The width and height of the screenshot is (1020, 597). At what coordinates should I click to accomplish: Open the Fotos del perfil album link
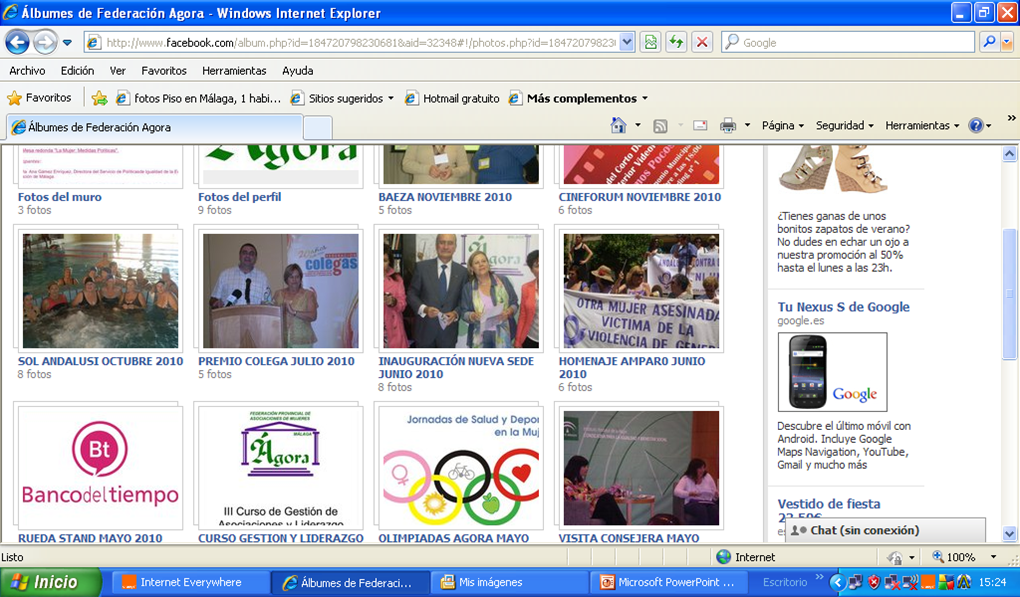239,197
